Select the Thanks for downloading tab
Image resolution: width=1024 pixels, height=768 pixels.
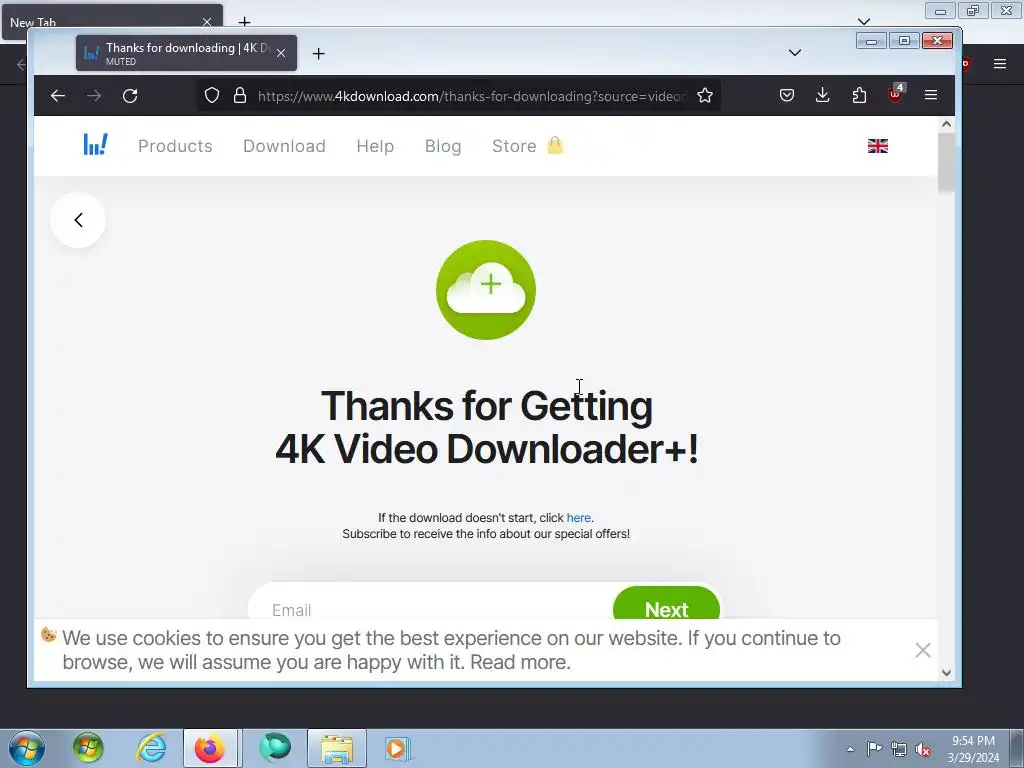(186, 53)
